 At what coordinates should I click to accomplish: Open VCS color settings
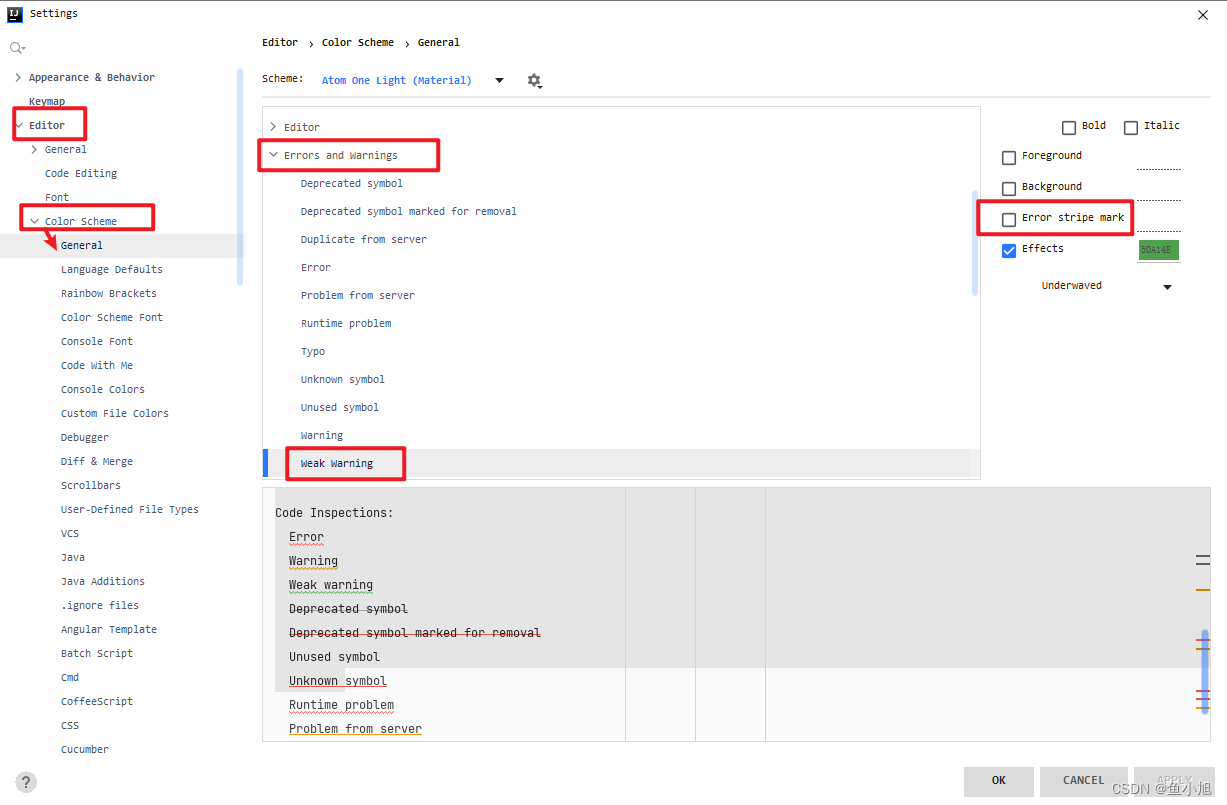pyautogui.click(x=70, y=534)
